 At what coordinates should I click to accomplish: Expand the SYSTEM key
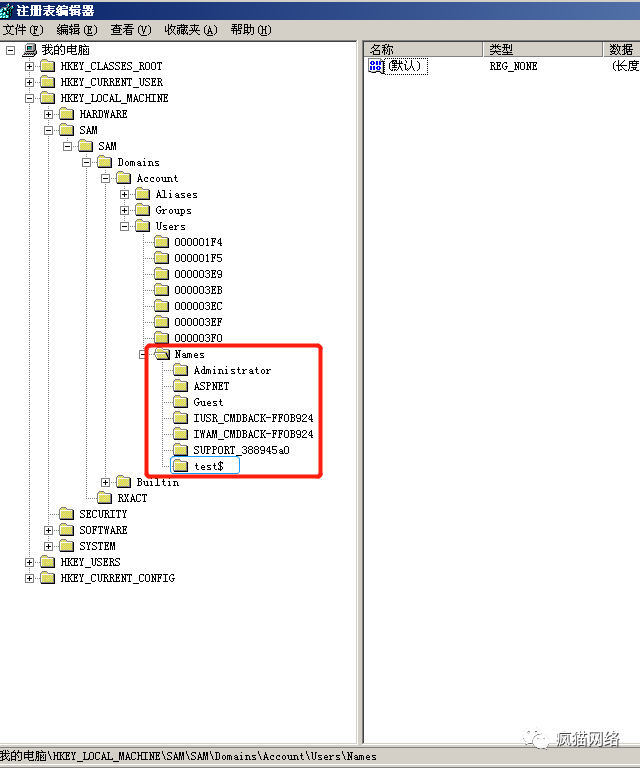point(48,546)
